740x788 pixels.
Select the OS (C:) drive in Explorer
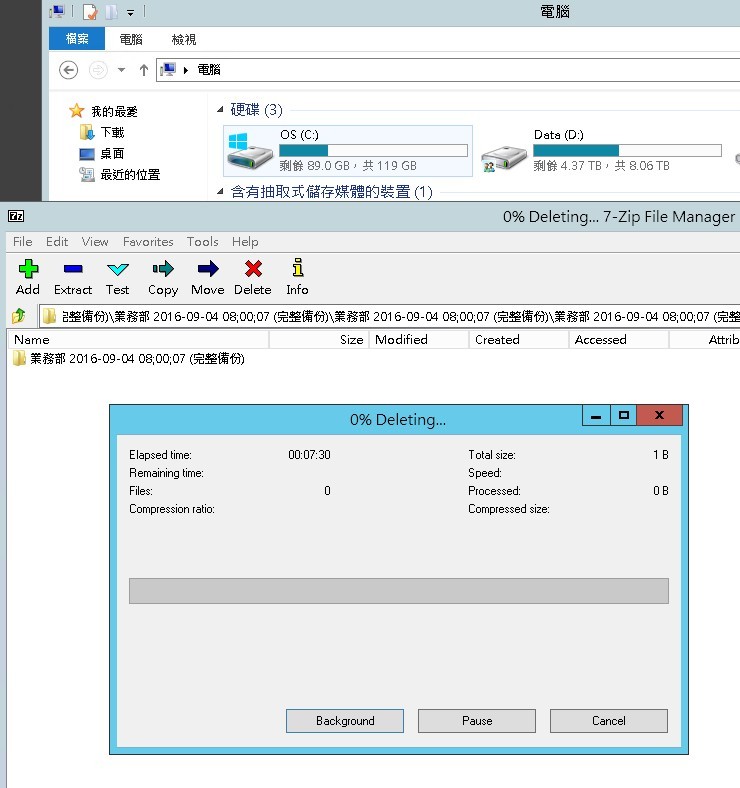click(x=347, y=151)
